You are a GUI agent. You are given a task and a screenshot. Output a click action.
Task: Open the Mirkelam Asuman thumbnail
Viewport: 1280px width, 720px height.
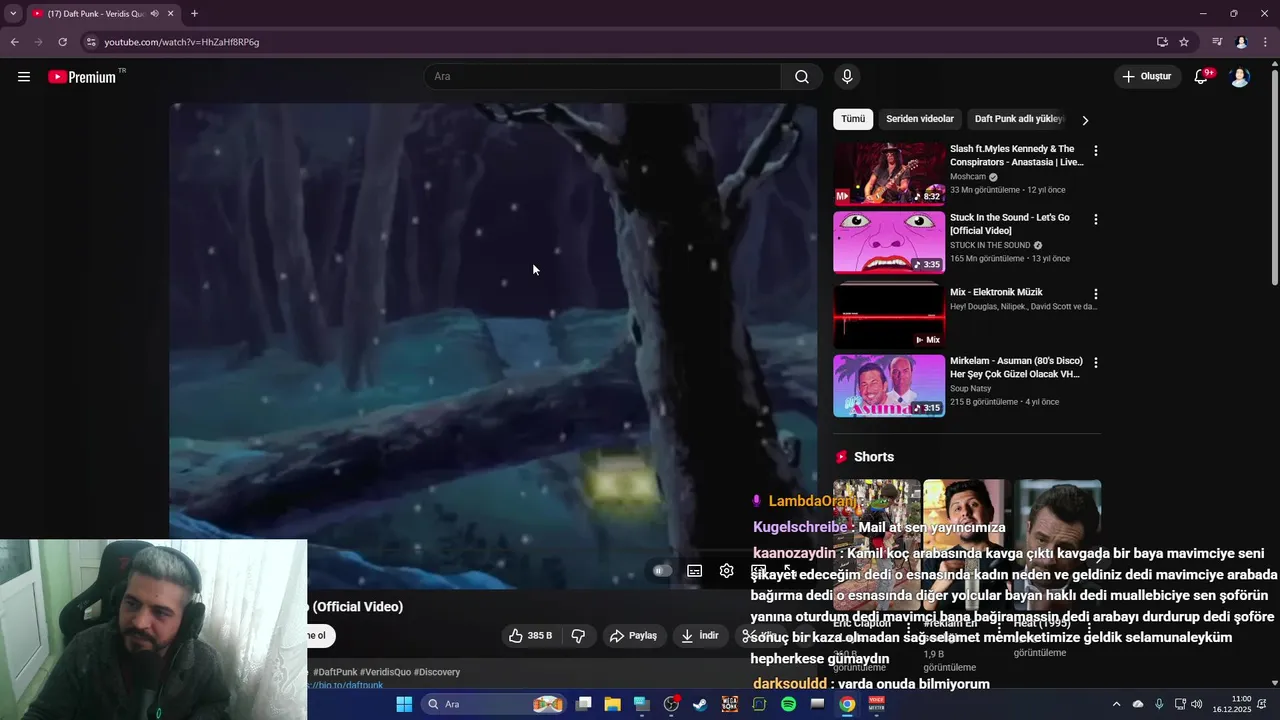click(x=889, y=386)
